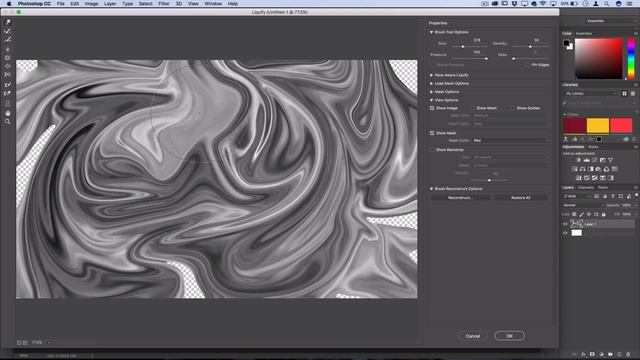Switch to the Paths tab
The width and height of the screenshot is (640, 360).
[x=603, y=187]
